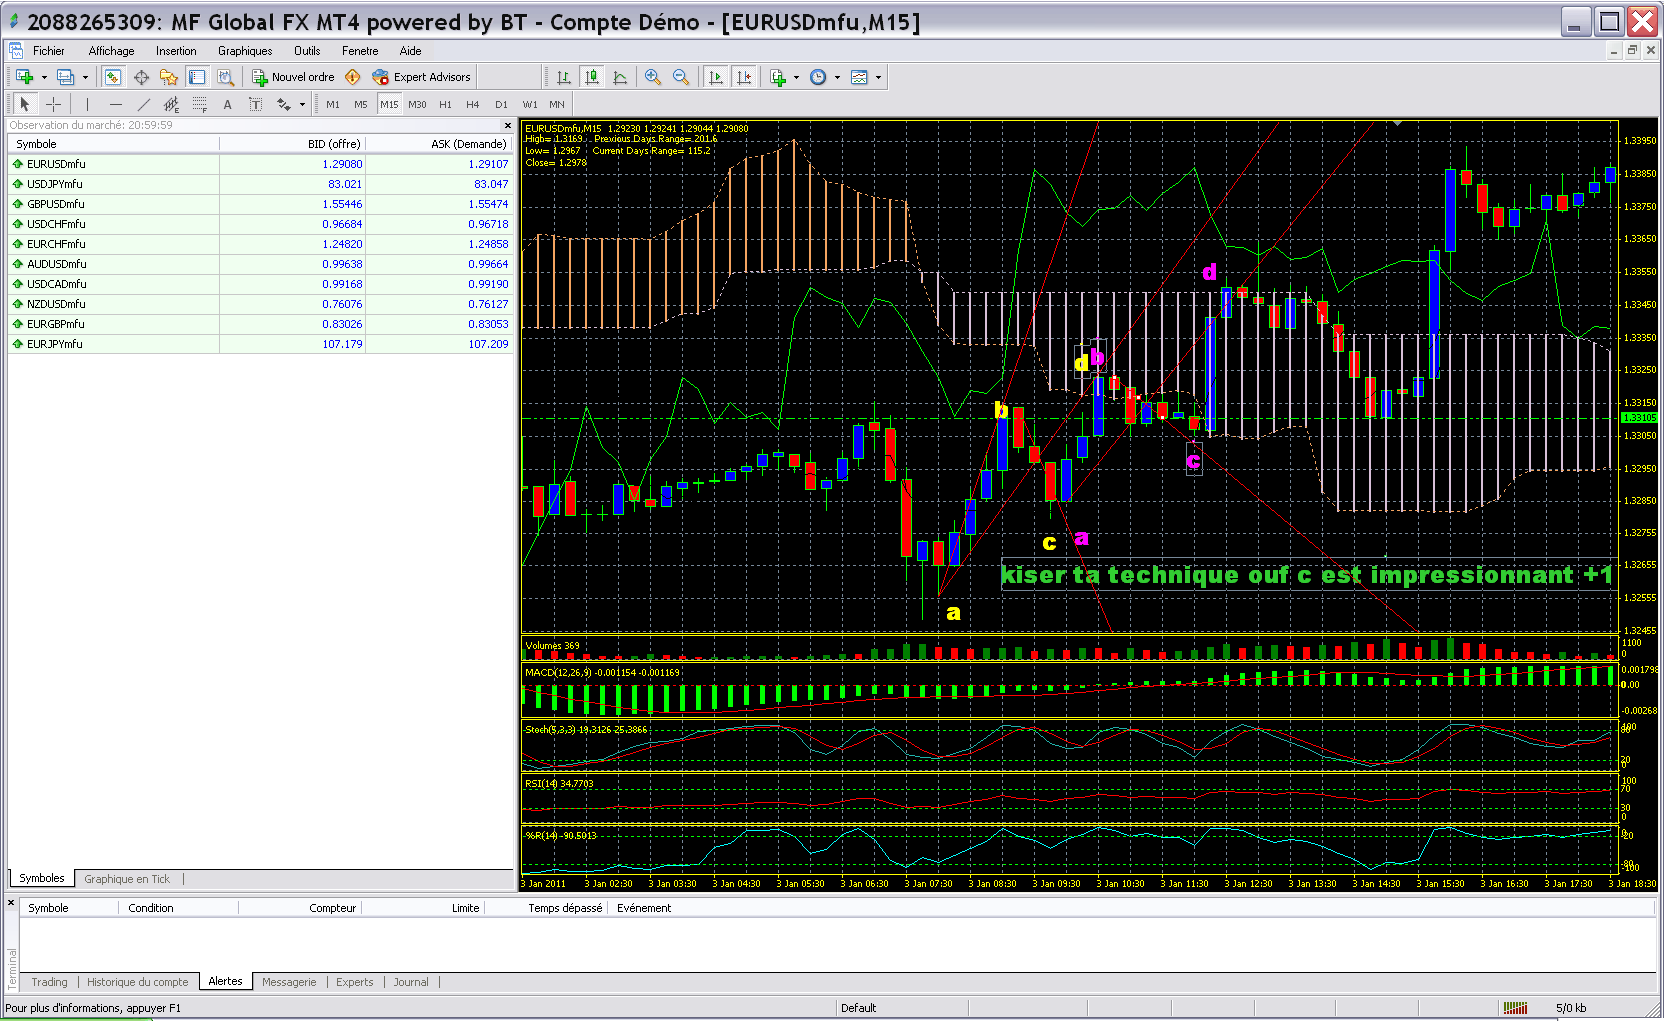Screen dimensions: 1664x1021
Task: Toggle the Expert Advisors button
Action: (421, 77)
